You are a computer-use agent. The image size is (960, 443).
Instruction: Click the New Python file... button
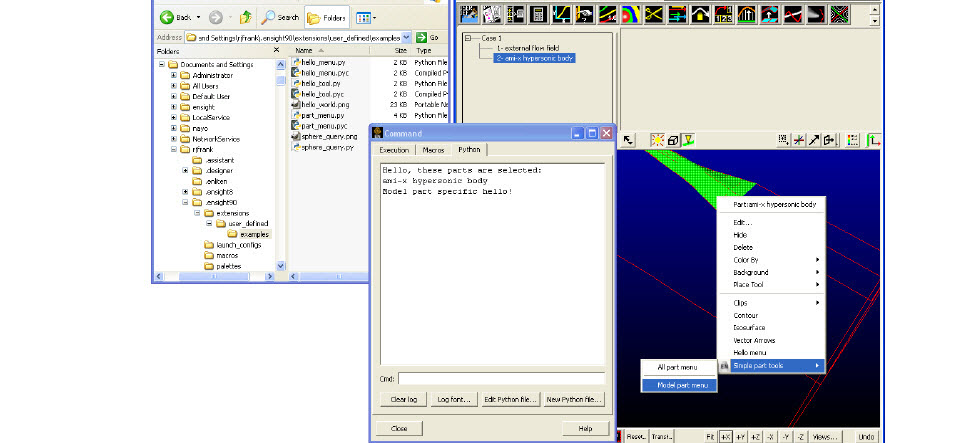coord(574,400)
